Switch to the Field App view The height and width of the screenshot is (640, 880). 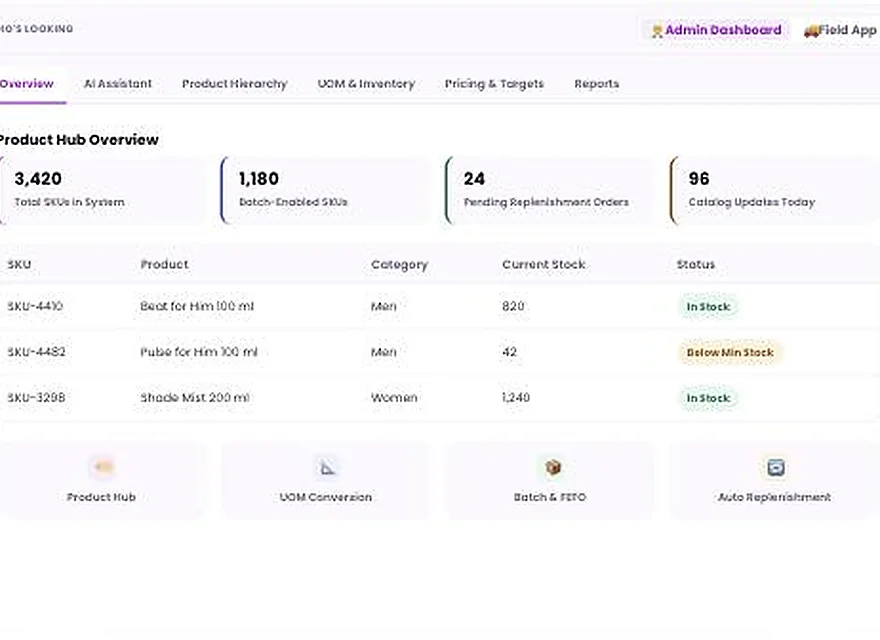[x=840, y=30]
